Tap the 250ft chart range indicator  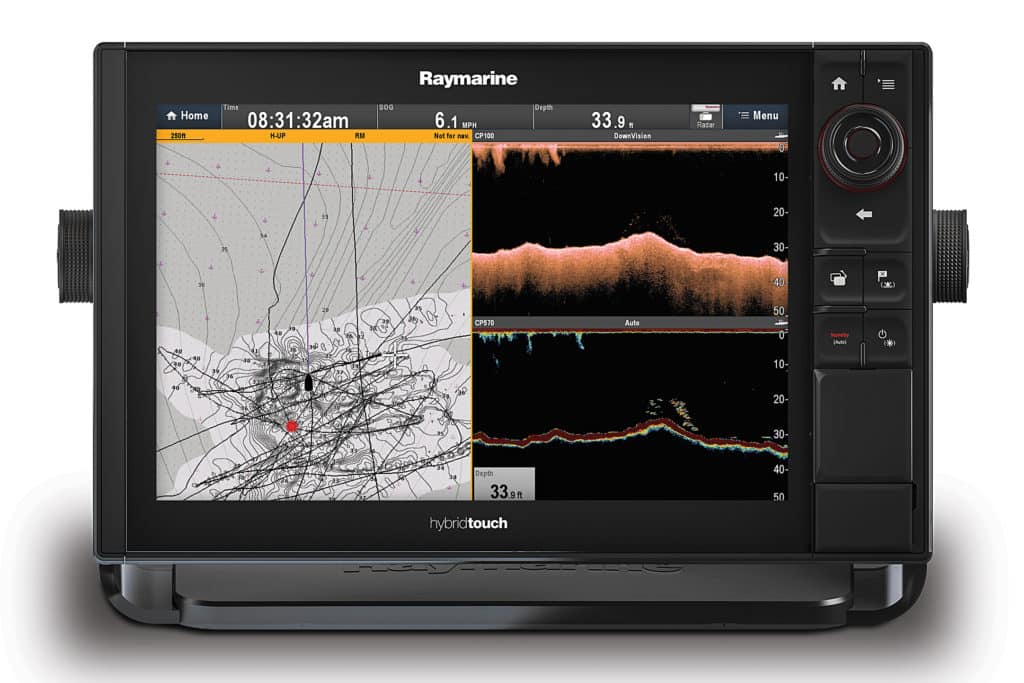click(x=178, y=136)
